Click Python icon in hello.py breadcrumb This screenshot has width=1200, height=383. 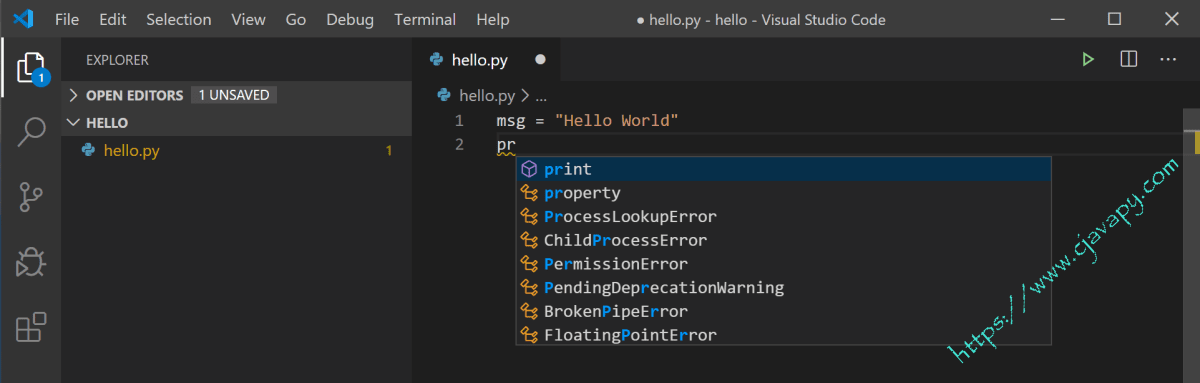click(x=445, y=96)
